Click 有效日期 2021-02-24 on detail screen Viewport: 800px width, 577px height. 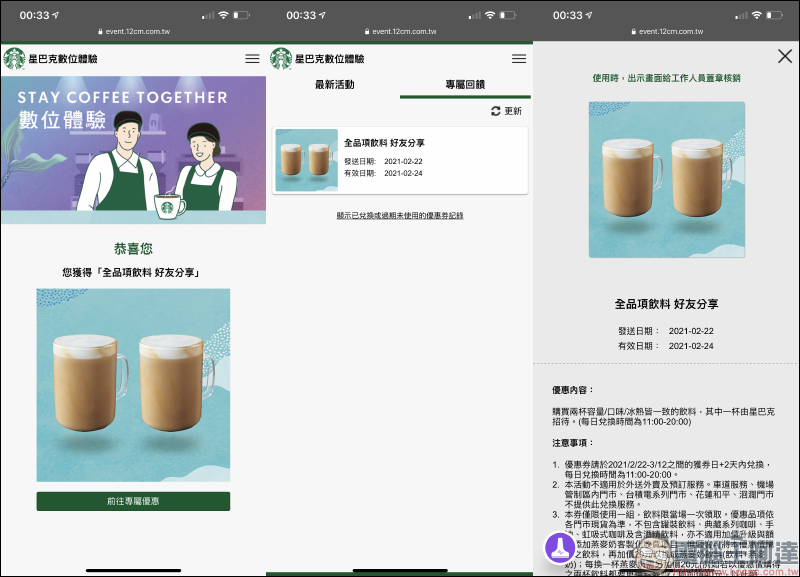(x=666, y=346)
